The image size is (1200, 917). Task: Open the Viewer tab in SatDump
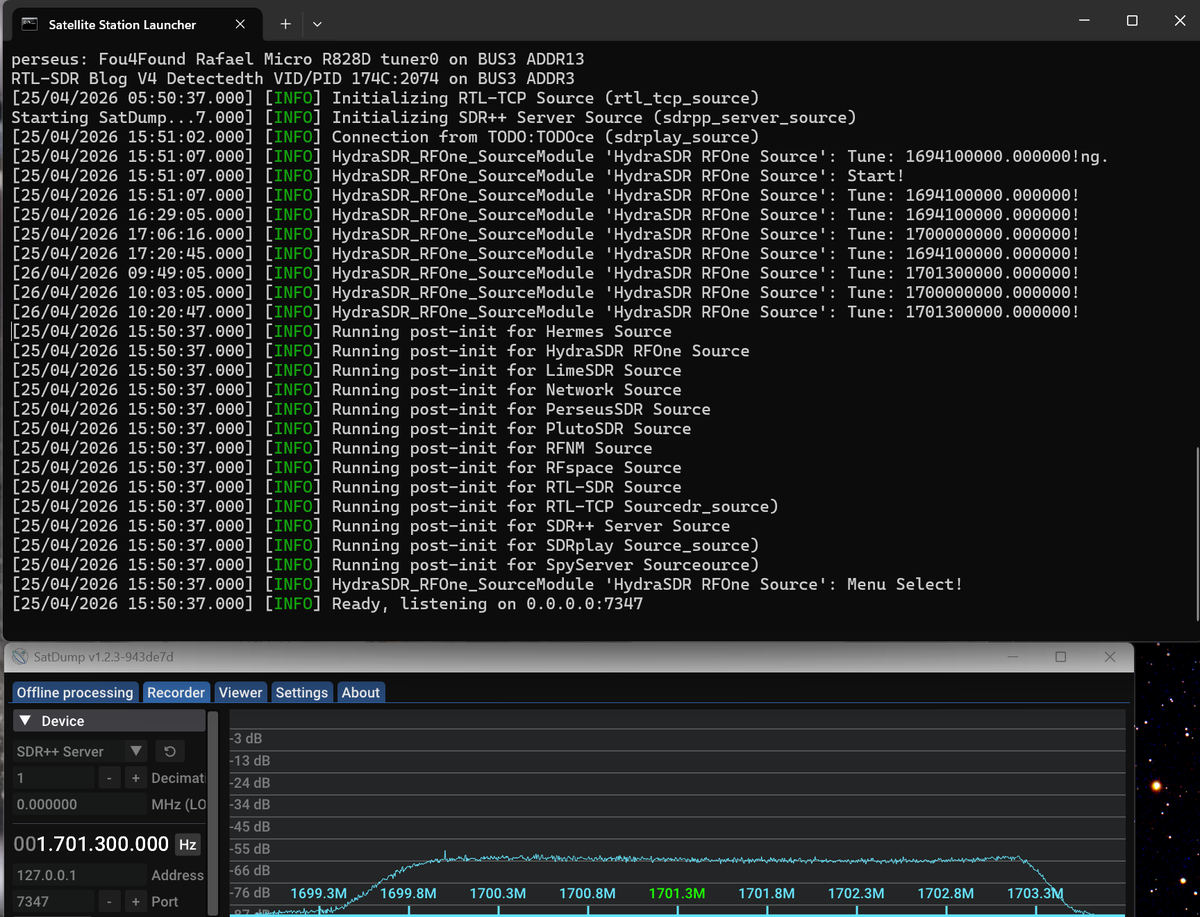pyautogui.click(x=240, y=692)
